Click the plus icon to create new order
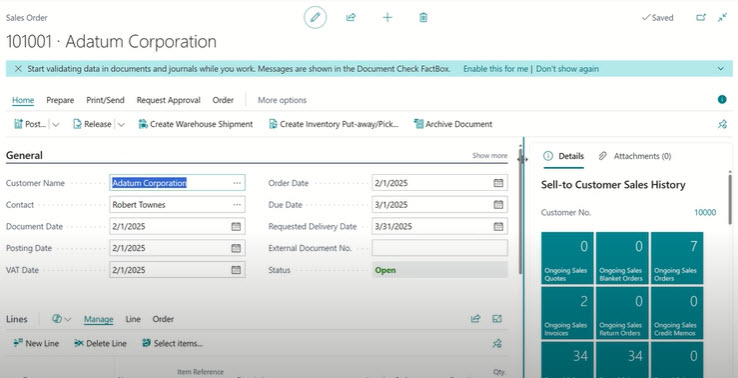Viewport: 738px width, 378px height. 387,18
